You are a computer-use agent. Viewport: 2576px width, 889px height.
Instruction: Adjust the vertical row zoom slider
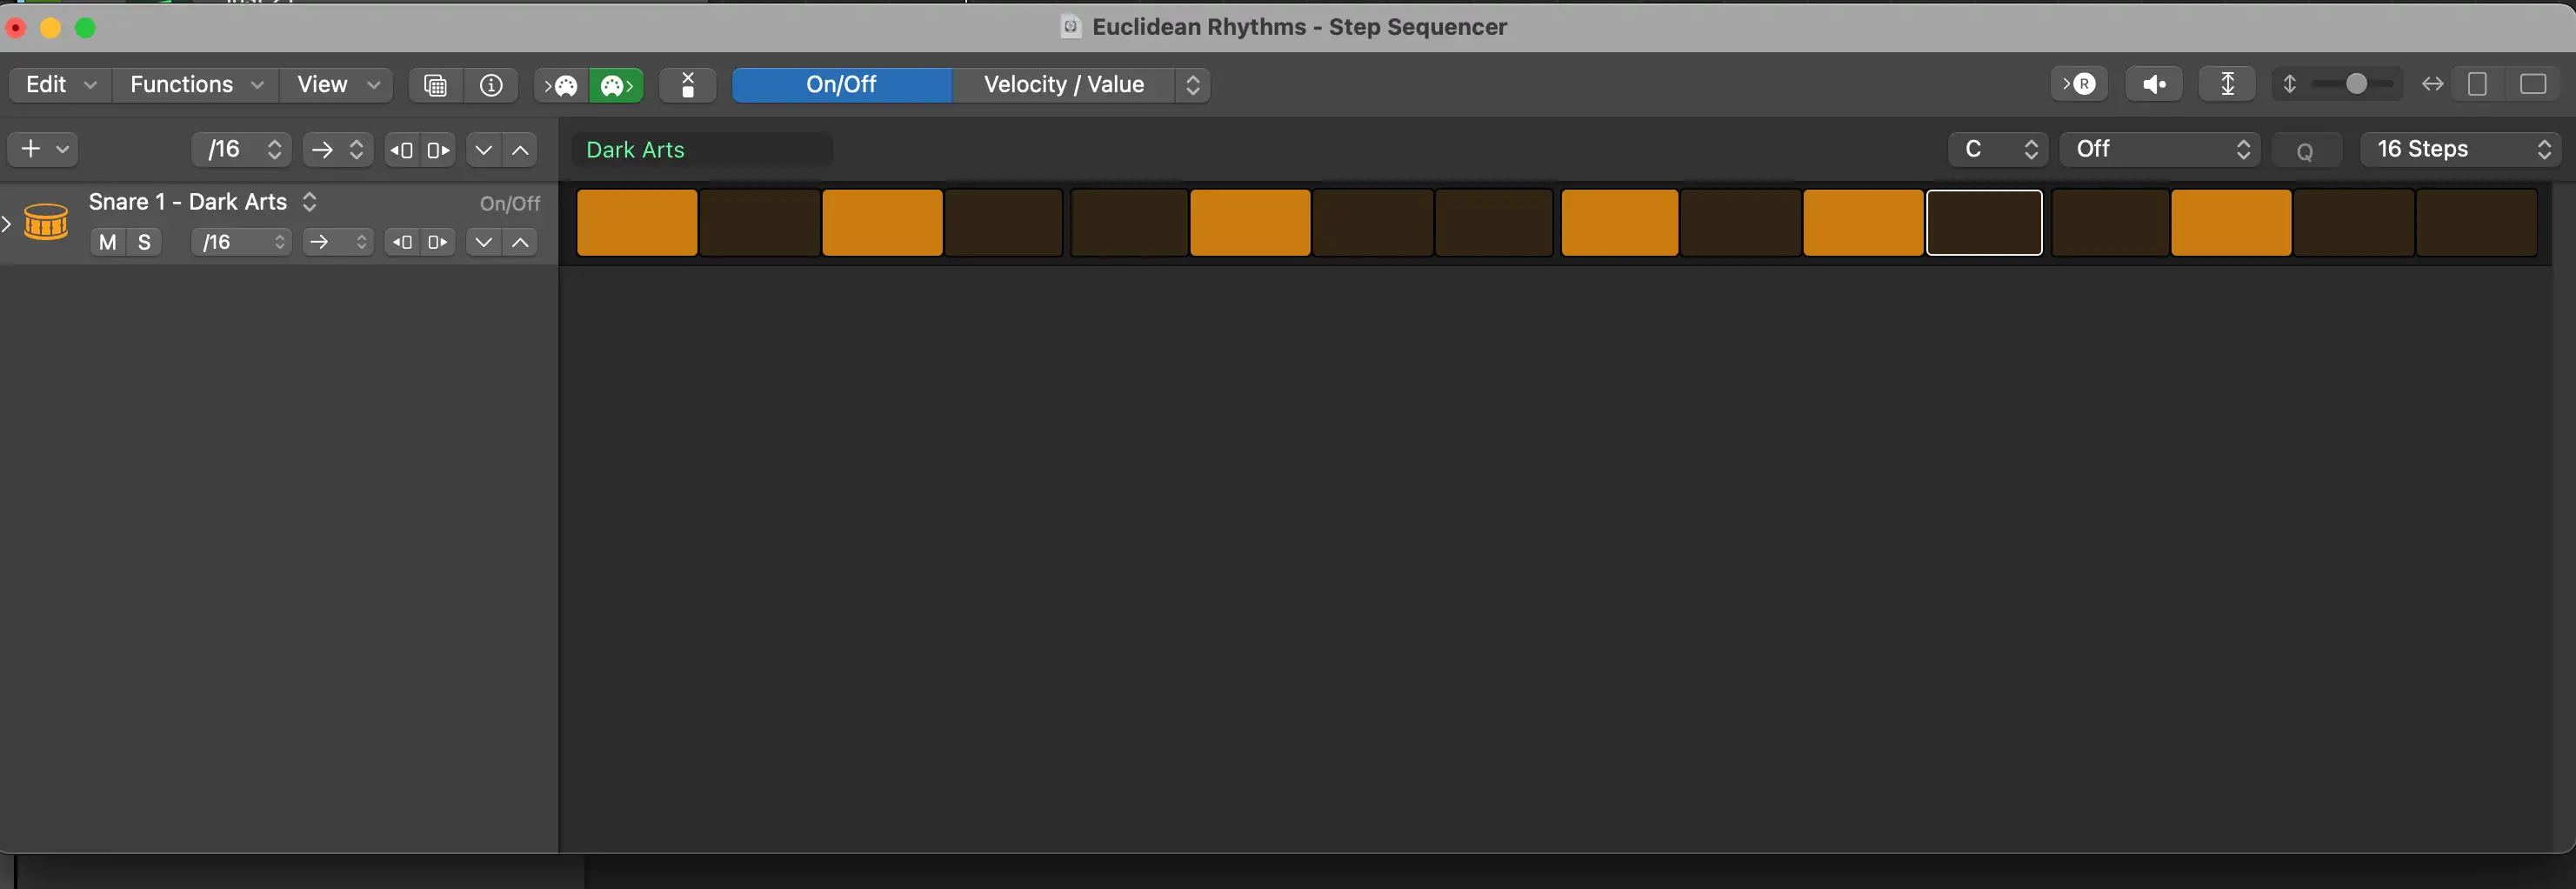(x=2355, y=84)
